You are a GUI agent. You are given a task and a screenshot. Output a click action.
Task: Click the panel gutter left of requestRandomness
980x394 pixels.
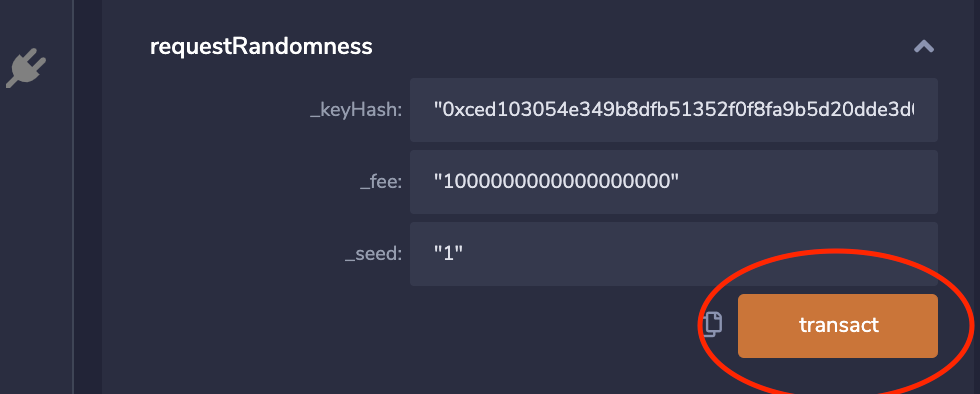pyautogui.click(x=88, y=197)
